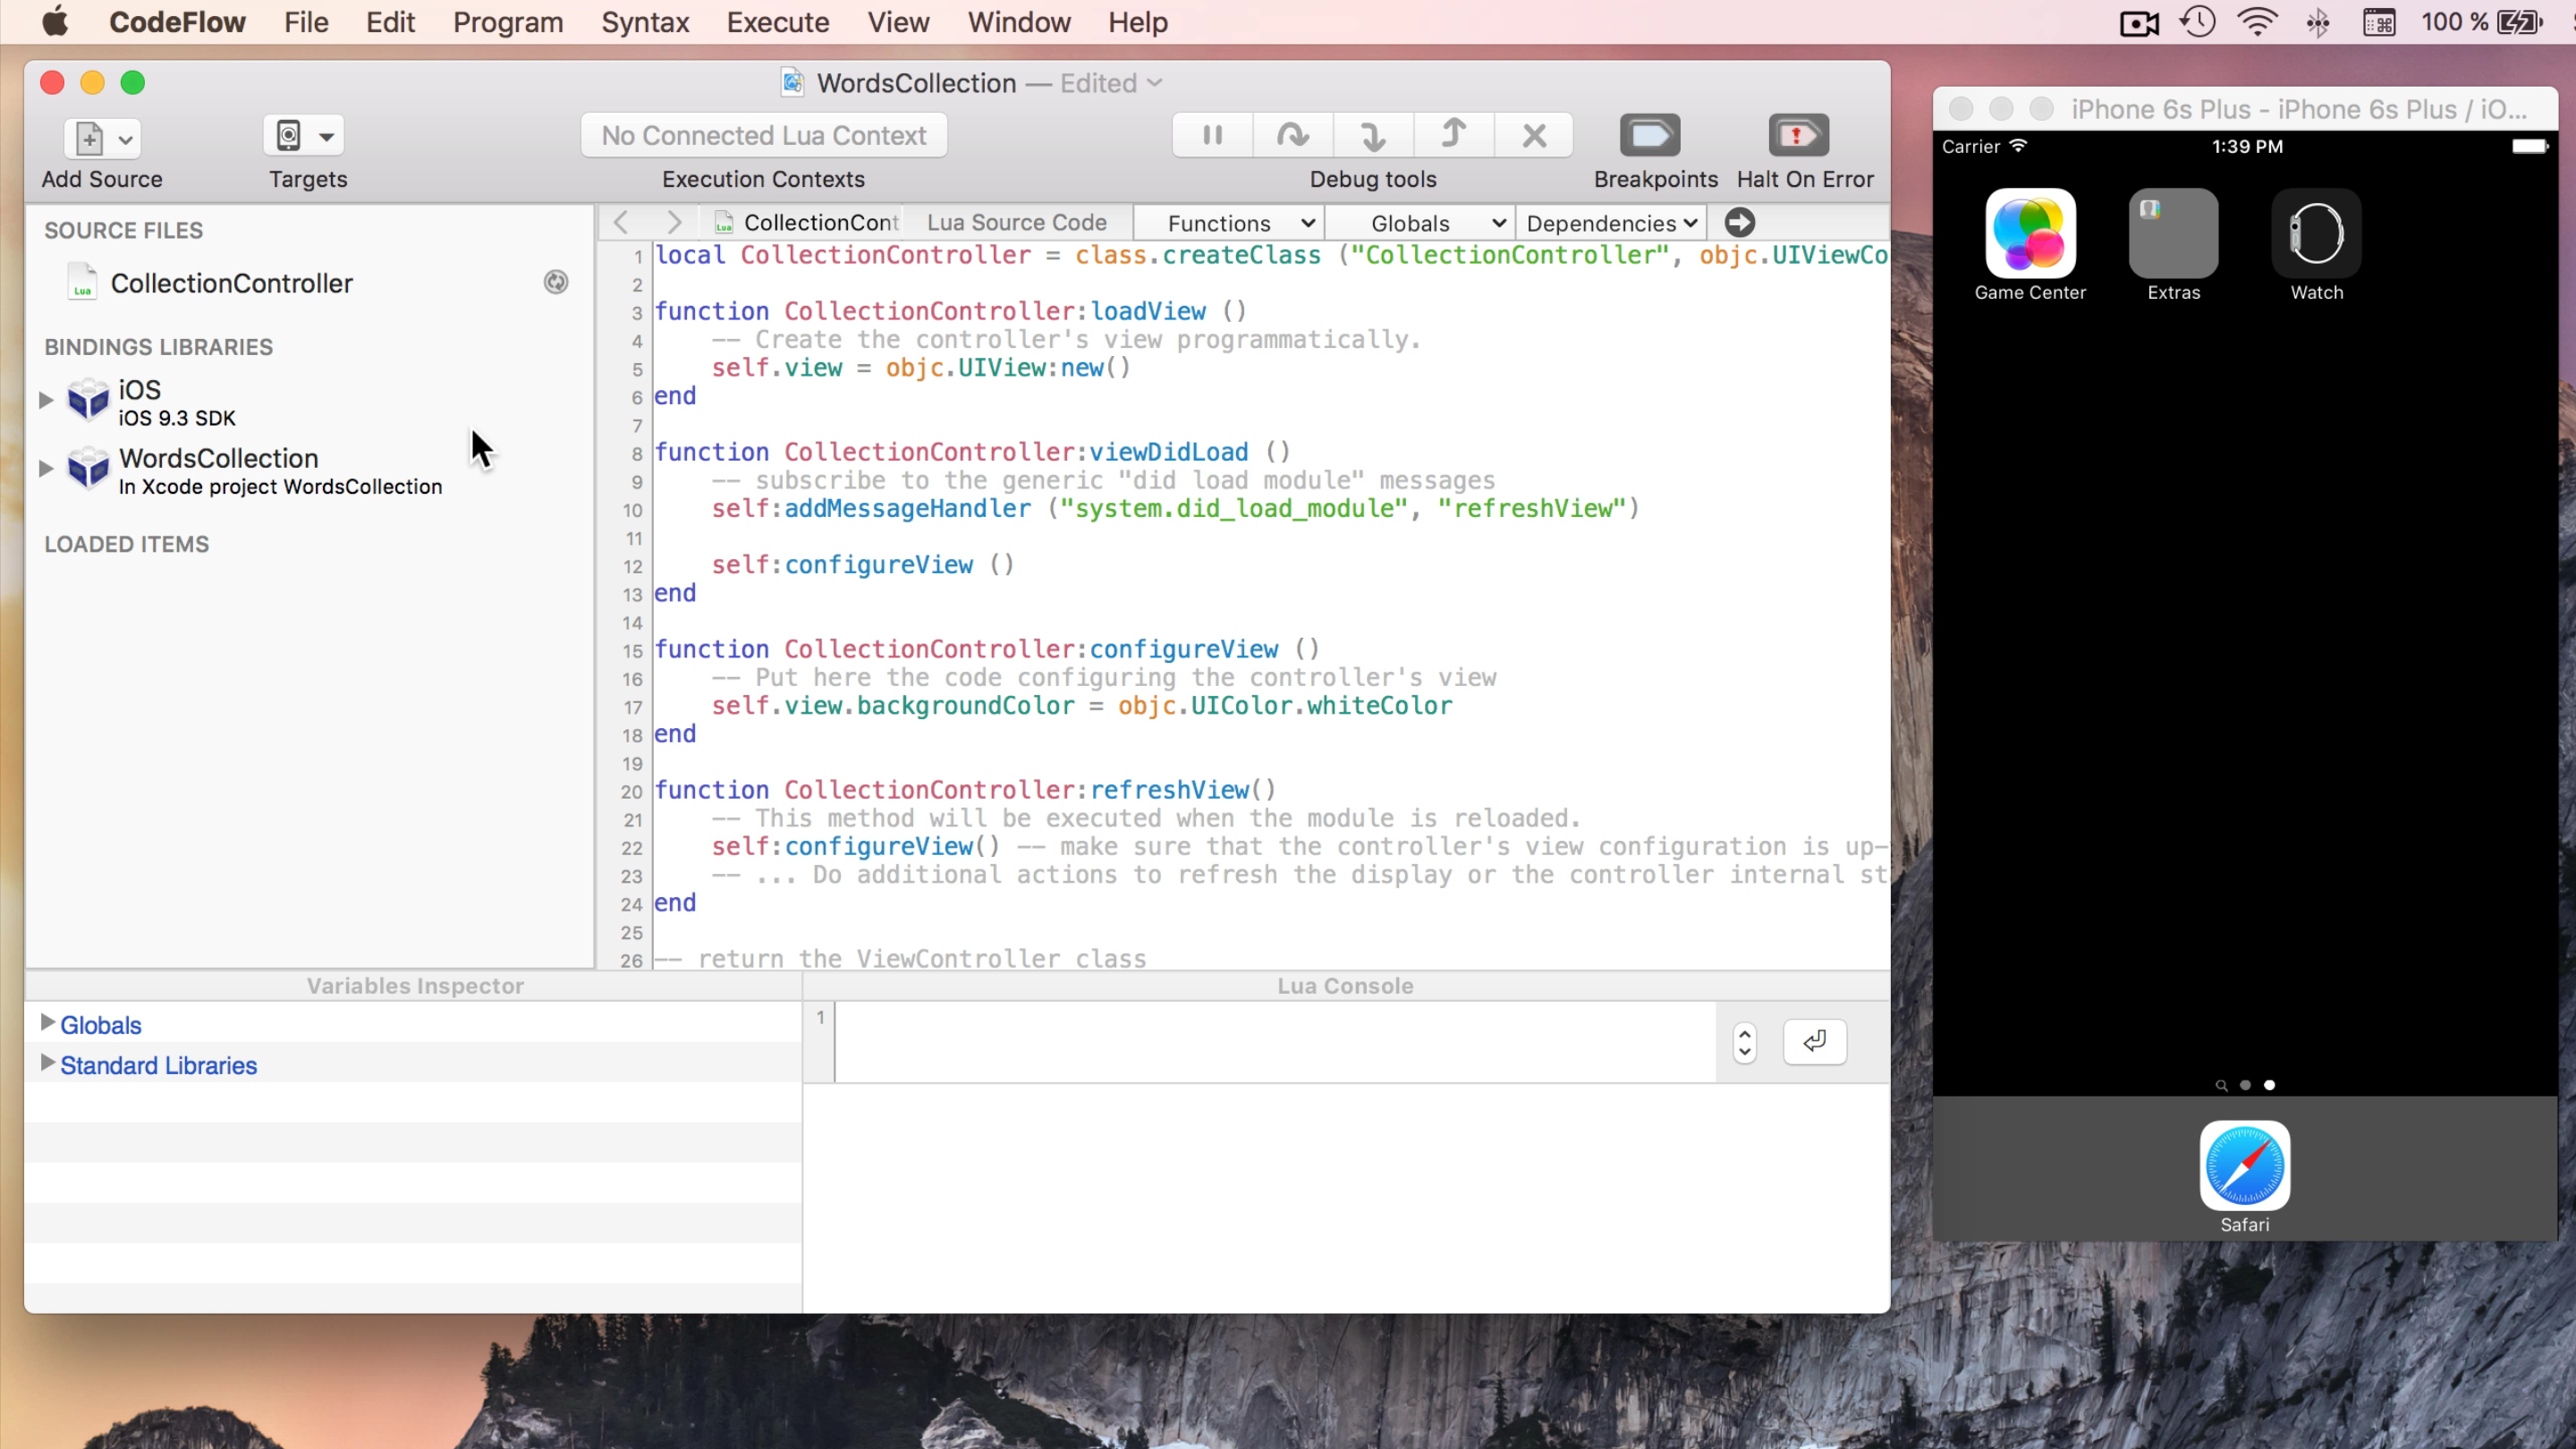Pause execution with the pause debug button

(x=1212, y=135)
